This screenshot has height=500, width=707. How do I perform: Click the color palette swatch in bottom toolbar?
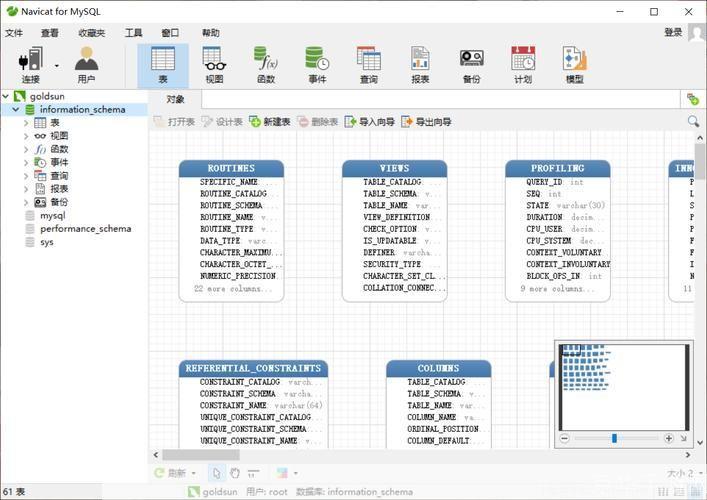tap(282, 473)
